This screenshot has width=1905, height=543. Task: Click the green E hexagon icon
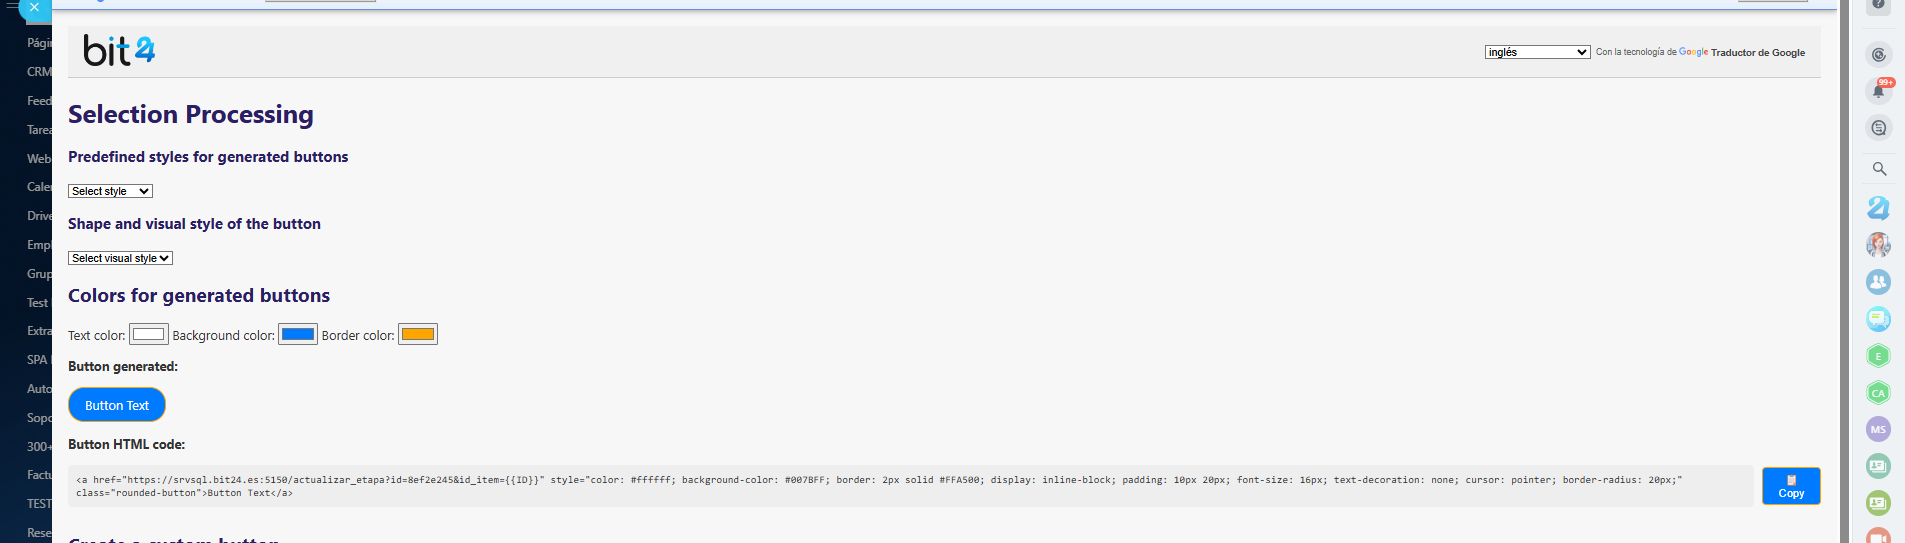pyautogui.click(x=1878, y=356)
